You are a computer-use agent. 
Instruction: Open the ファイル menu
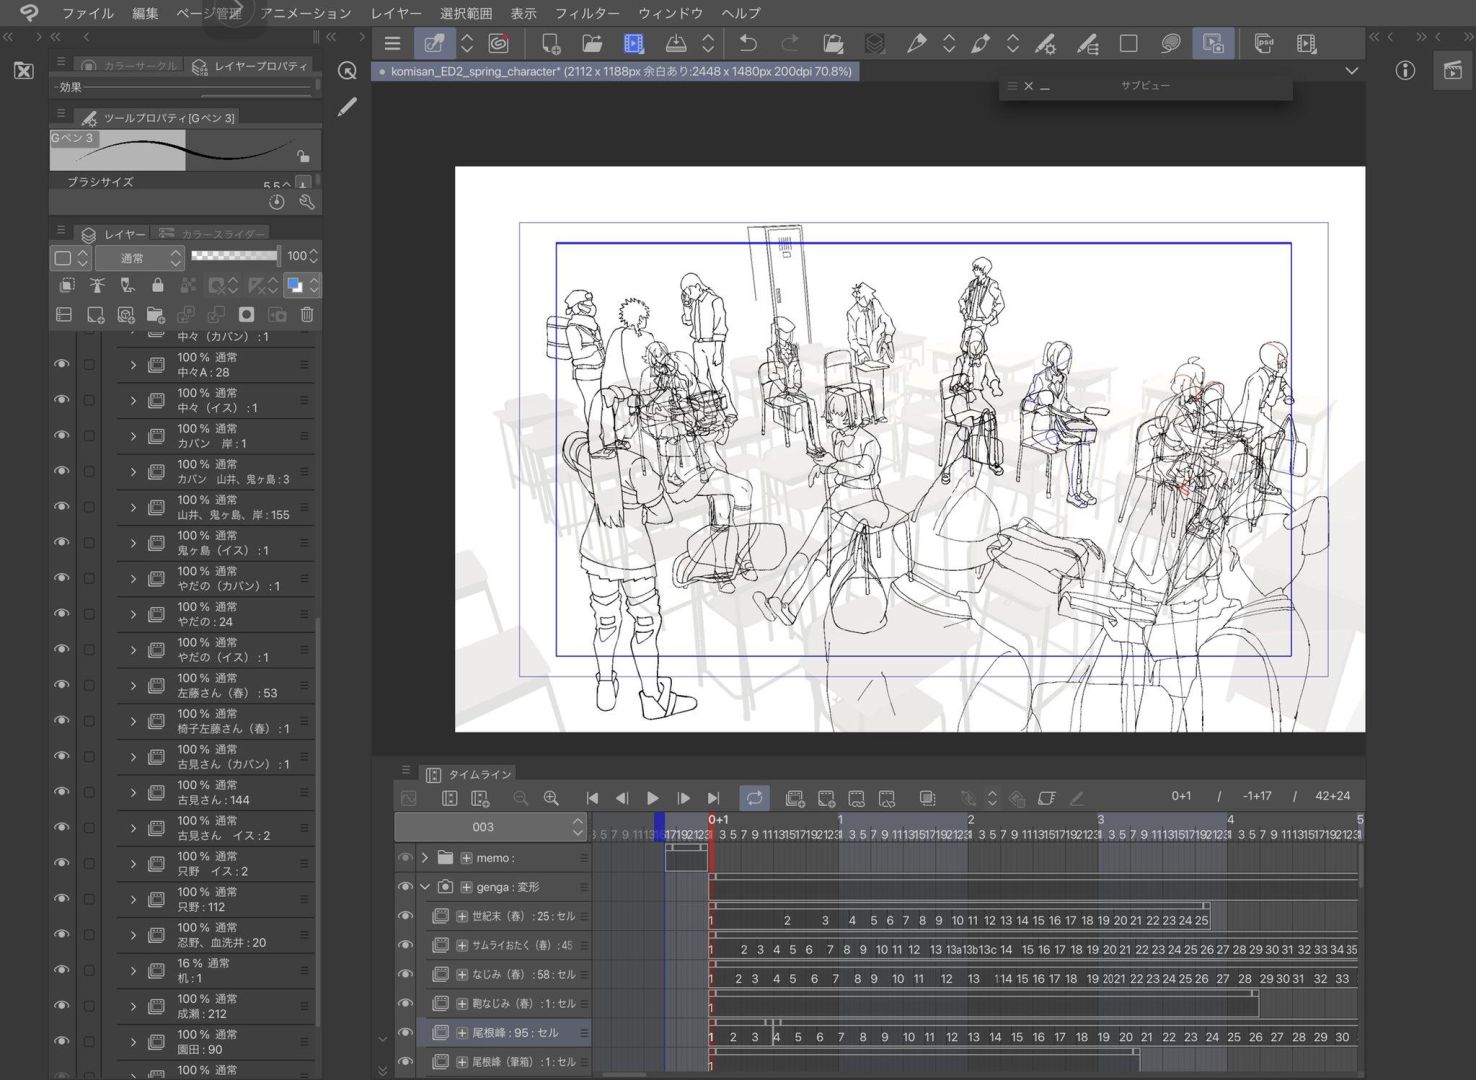(87, 13)
